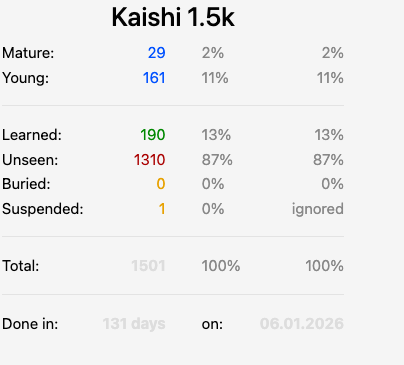404x365 pixels.
Task: Click the Total label
Action: (21, 266)
